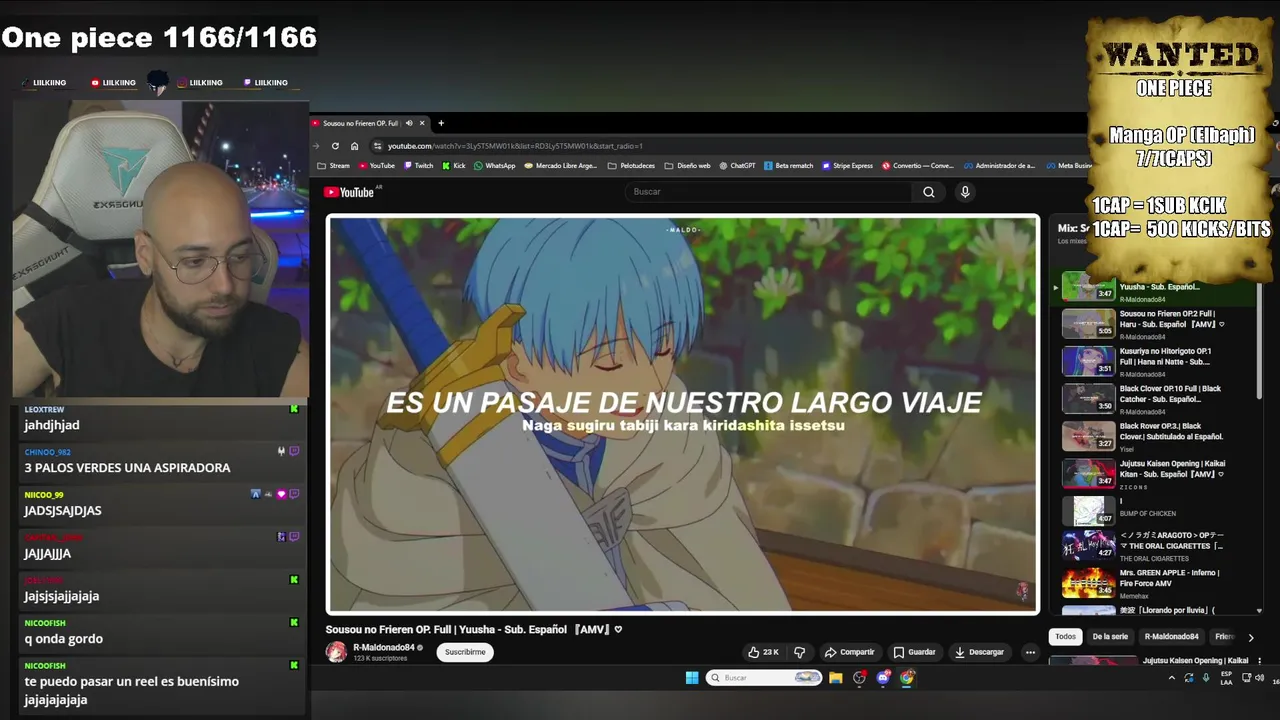This screenshot has height=720, width=1280.
Task: Open the Chrome taskbar icon
Action: (x=907, y=678)
